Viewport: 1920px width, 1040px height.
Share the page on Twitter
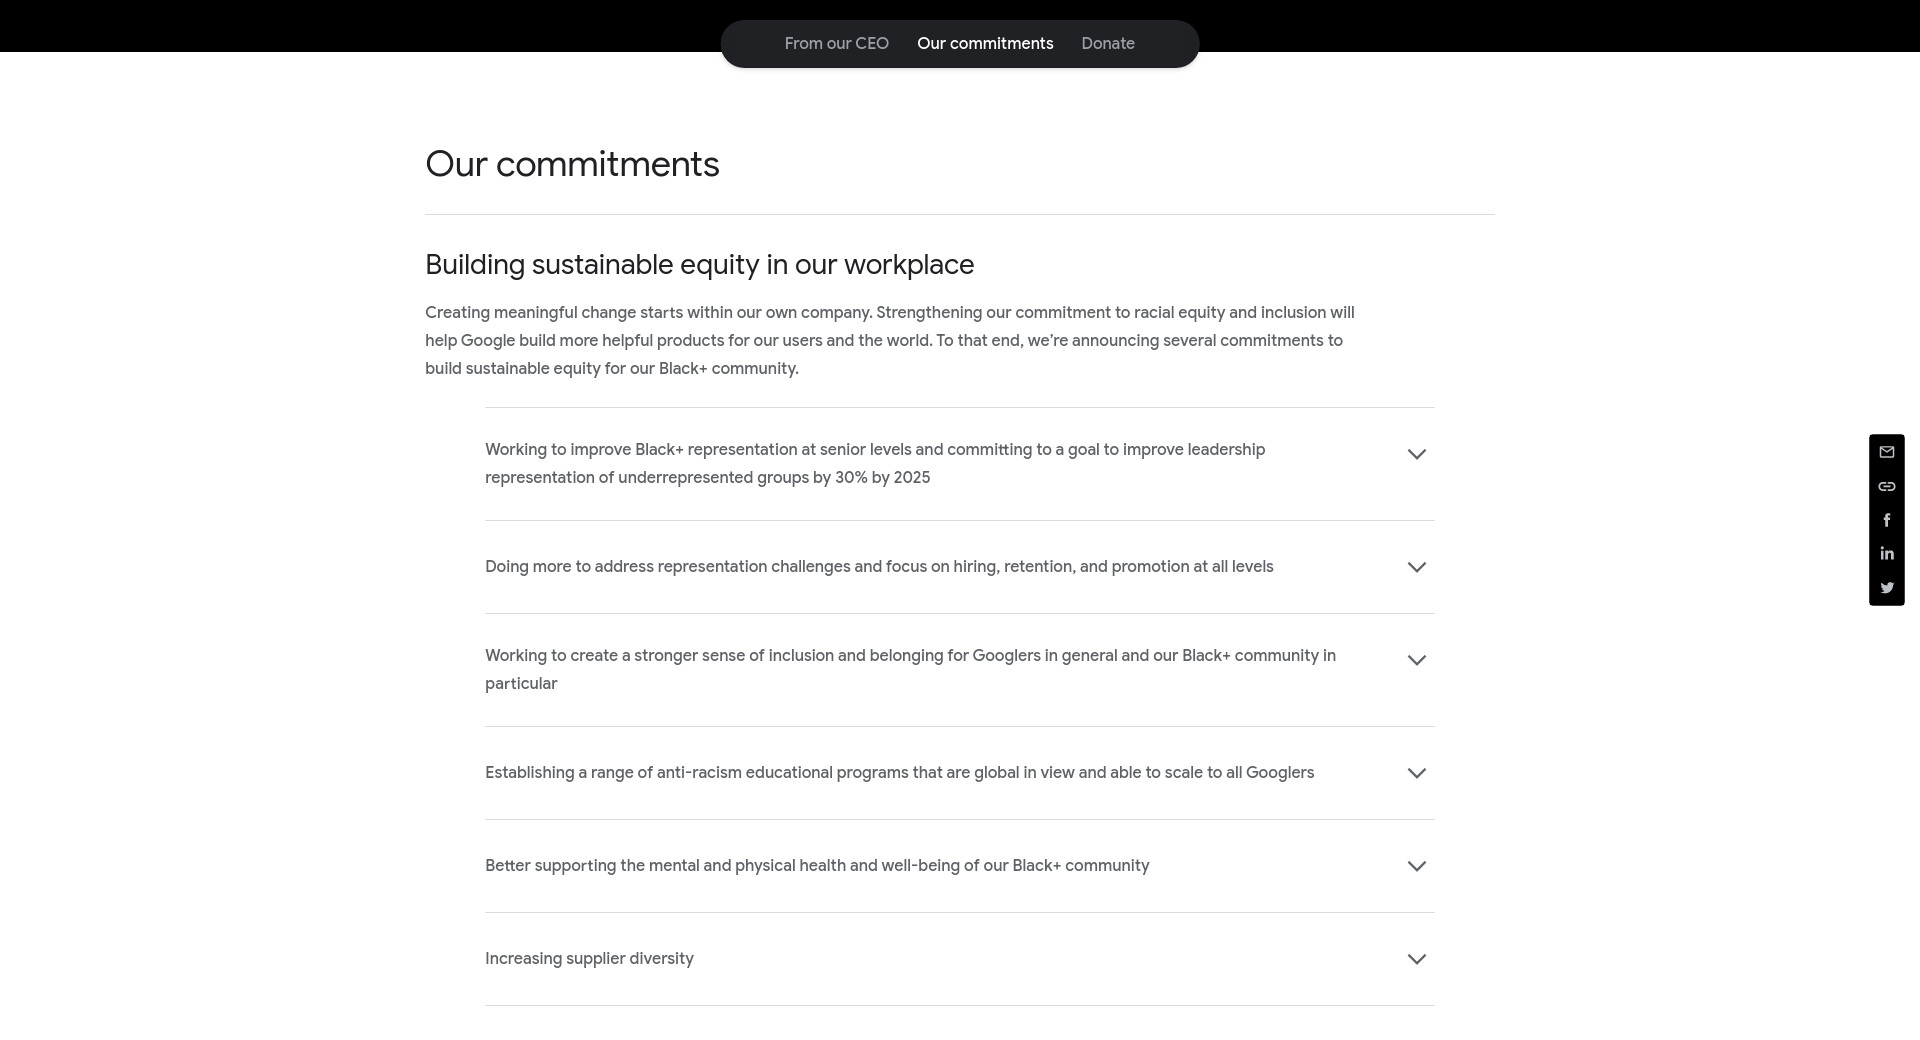(x=1887, y=588)
